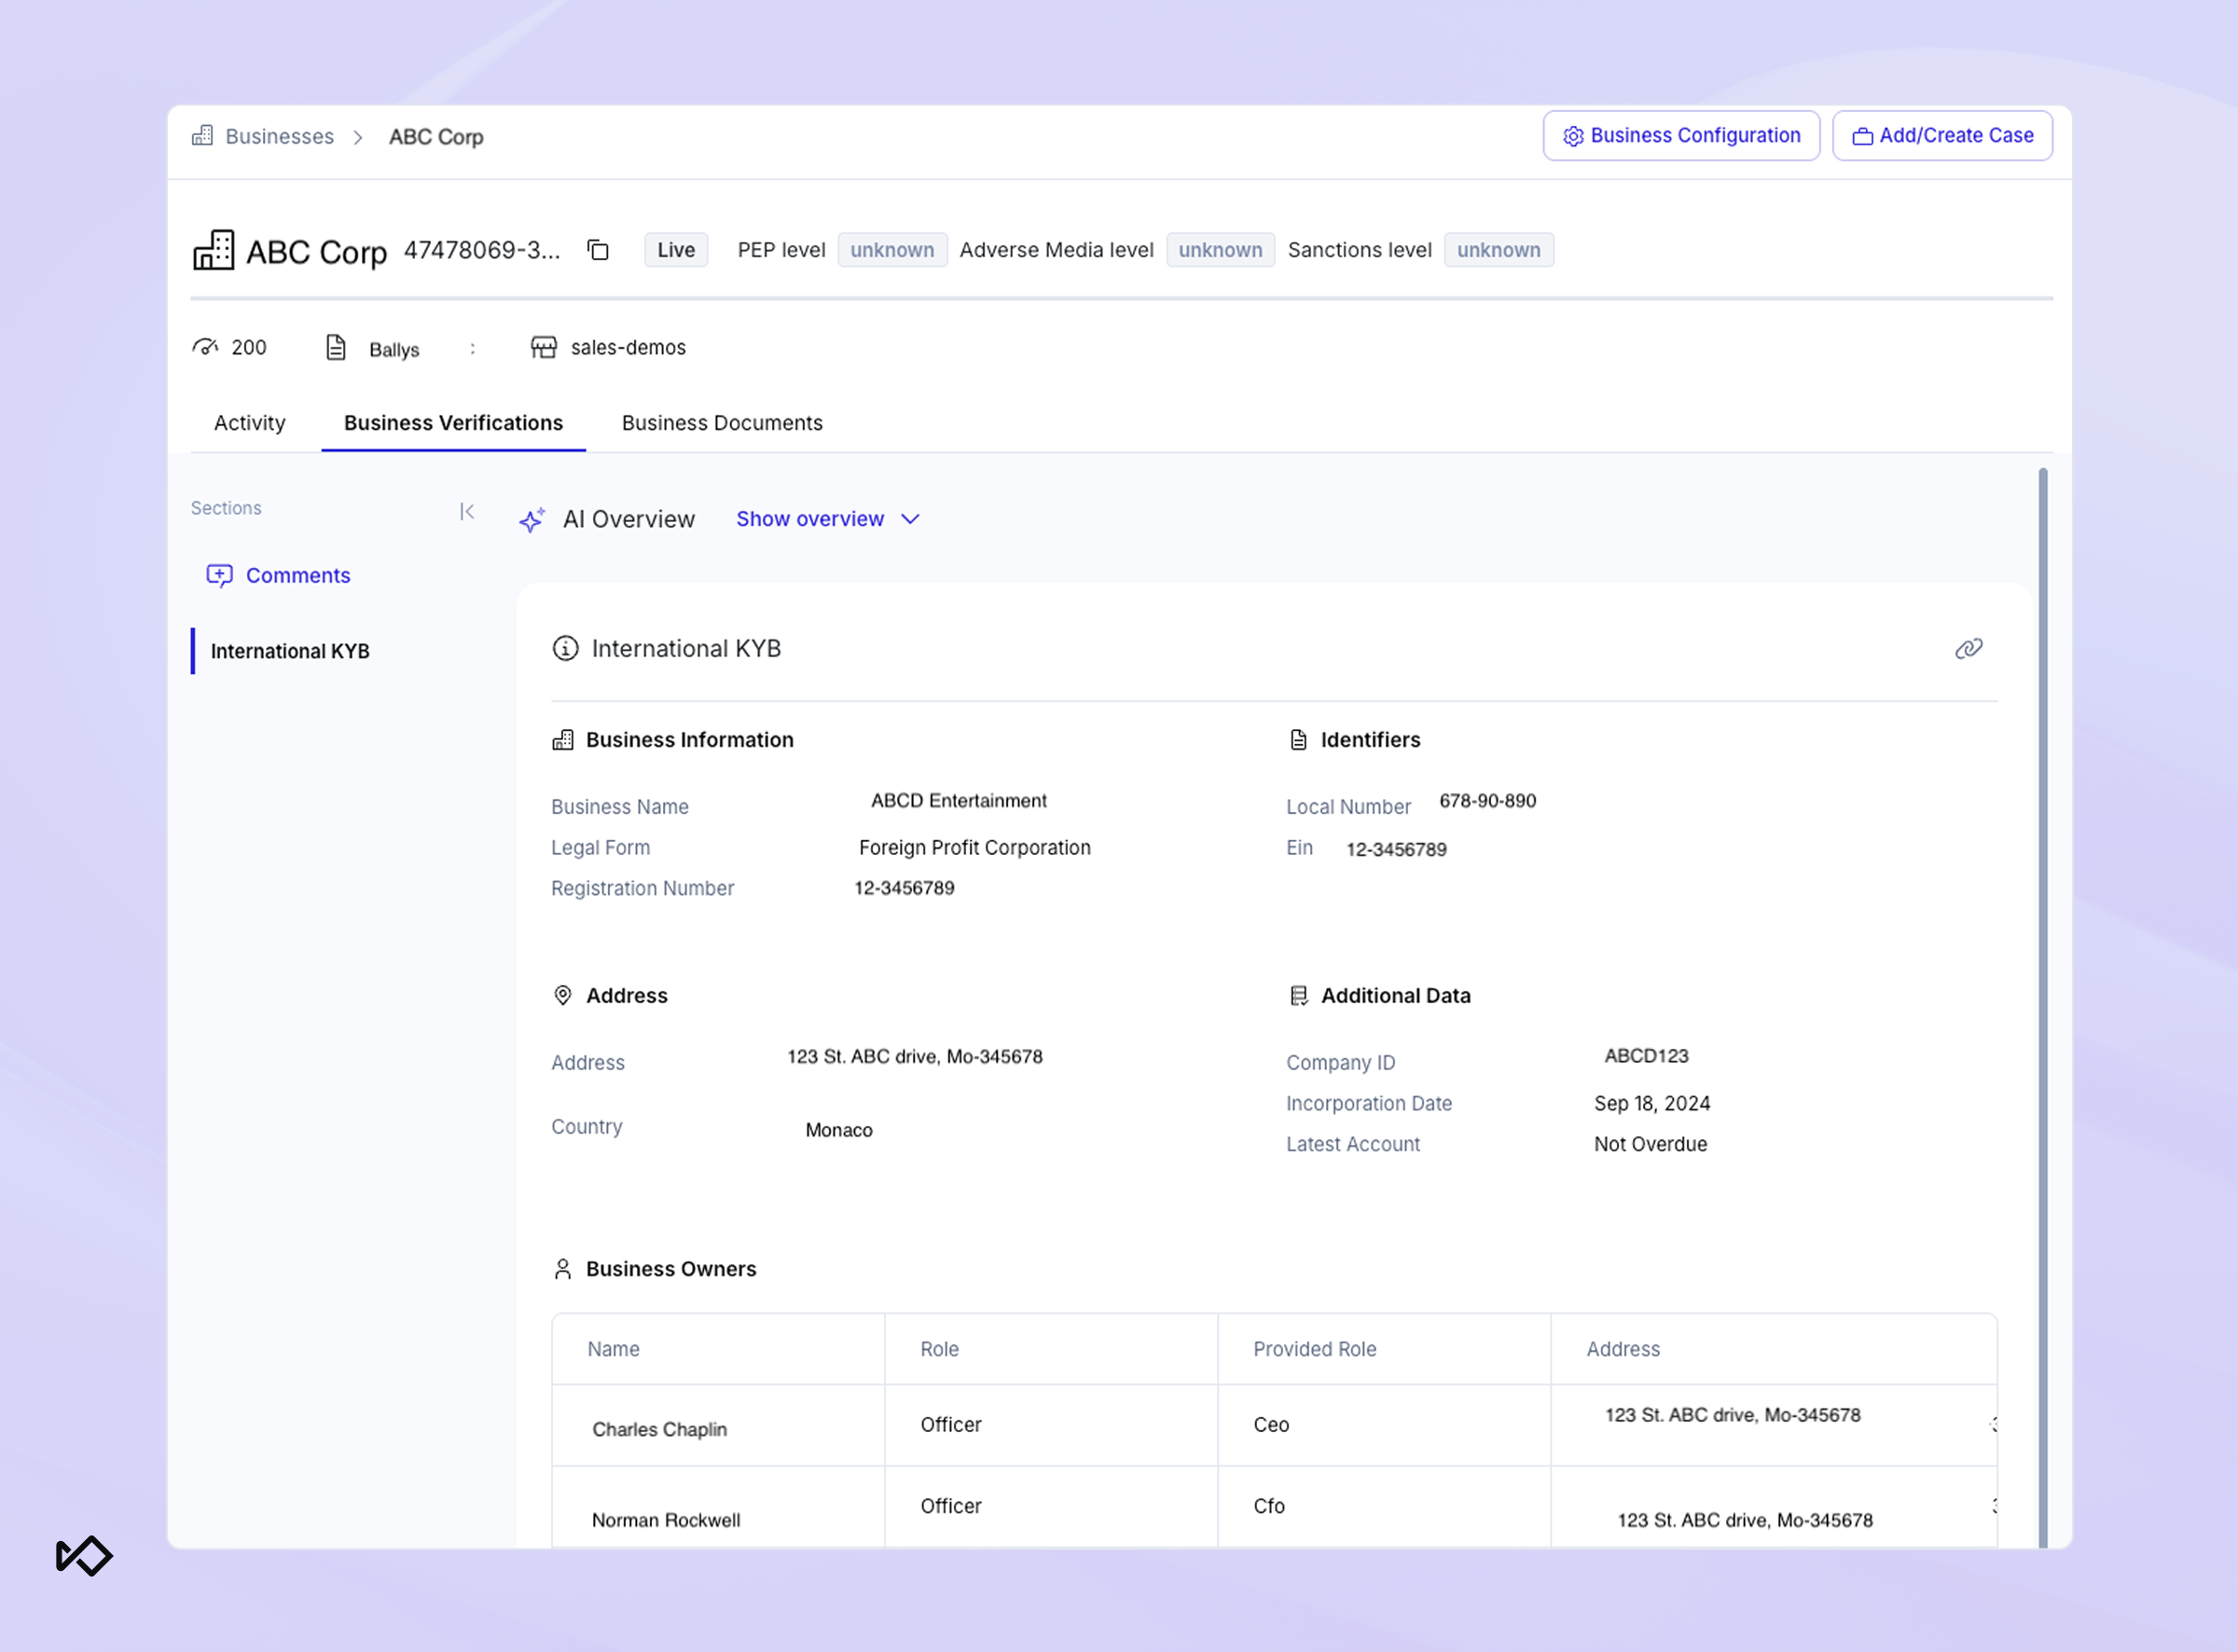The height and width of the screenshot is (1652, 2238).
Task: Copy the business ID with copy icon
Action: point(598,250)
